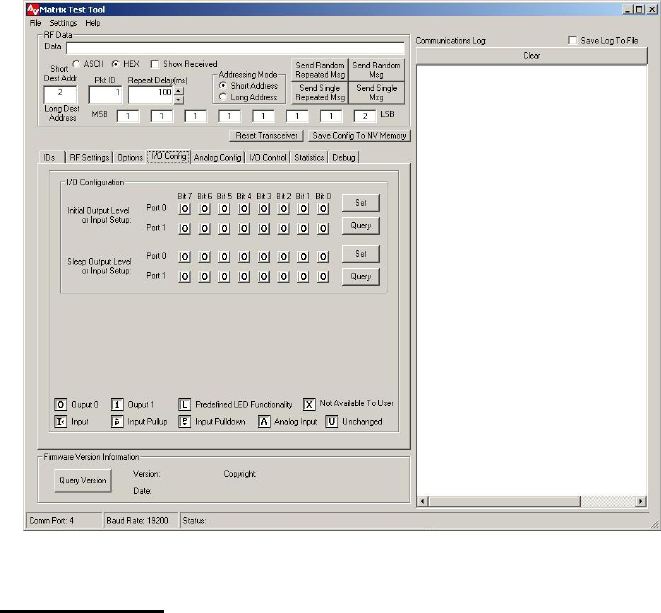Click the Query Version button
The image size is (661, 613).
83,480
